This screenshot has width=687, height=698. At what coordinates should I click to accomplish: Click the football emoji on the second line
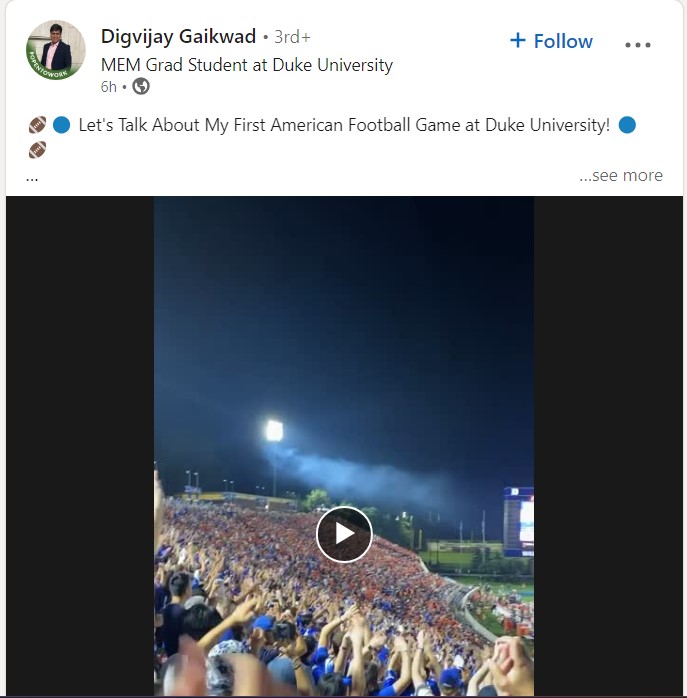(x=37, y=150)
